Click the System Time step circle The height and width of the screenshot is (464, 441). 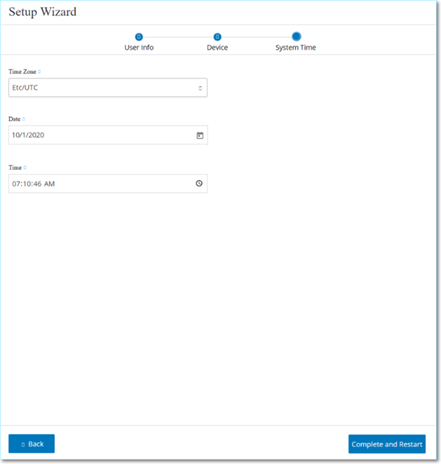coord(296,36)
